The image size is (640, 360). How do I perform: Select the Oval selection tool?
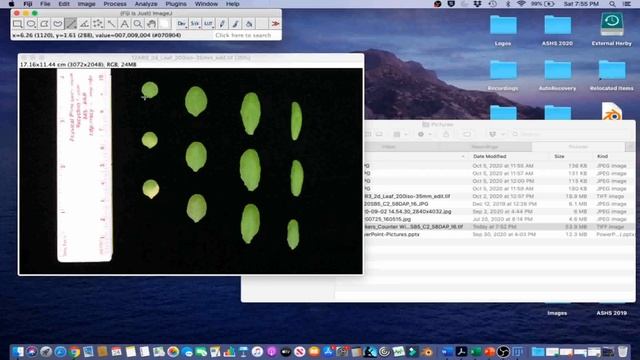(x=31, y=24)
